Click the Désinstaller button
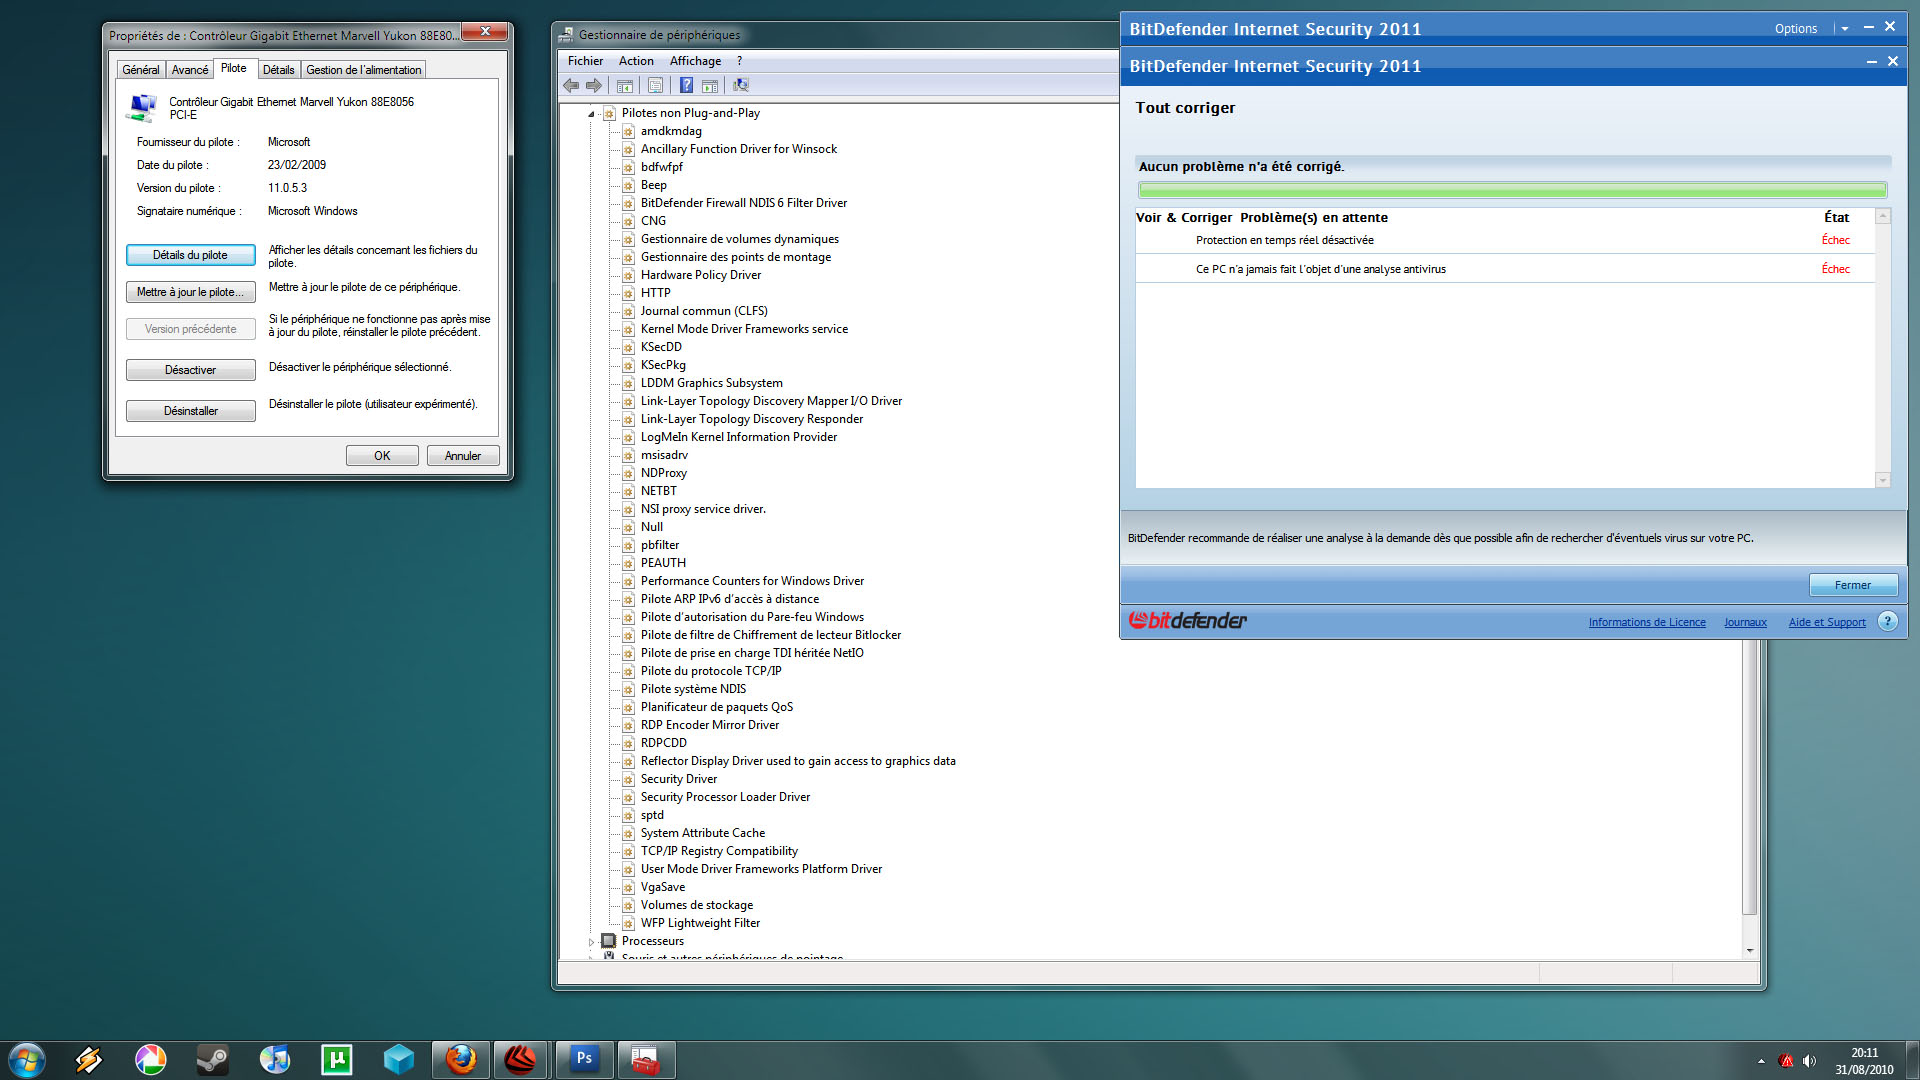The image size is (1920, 1080). click(x=190, y=411)
